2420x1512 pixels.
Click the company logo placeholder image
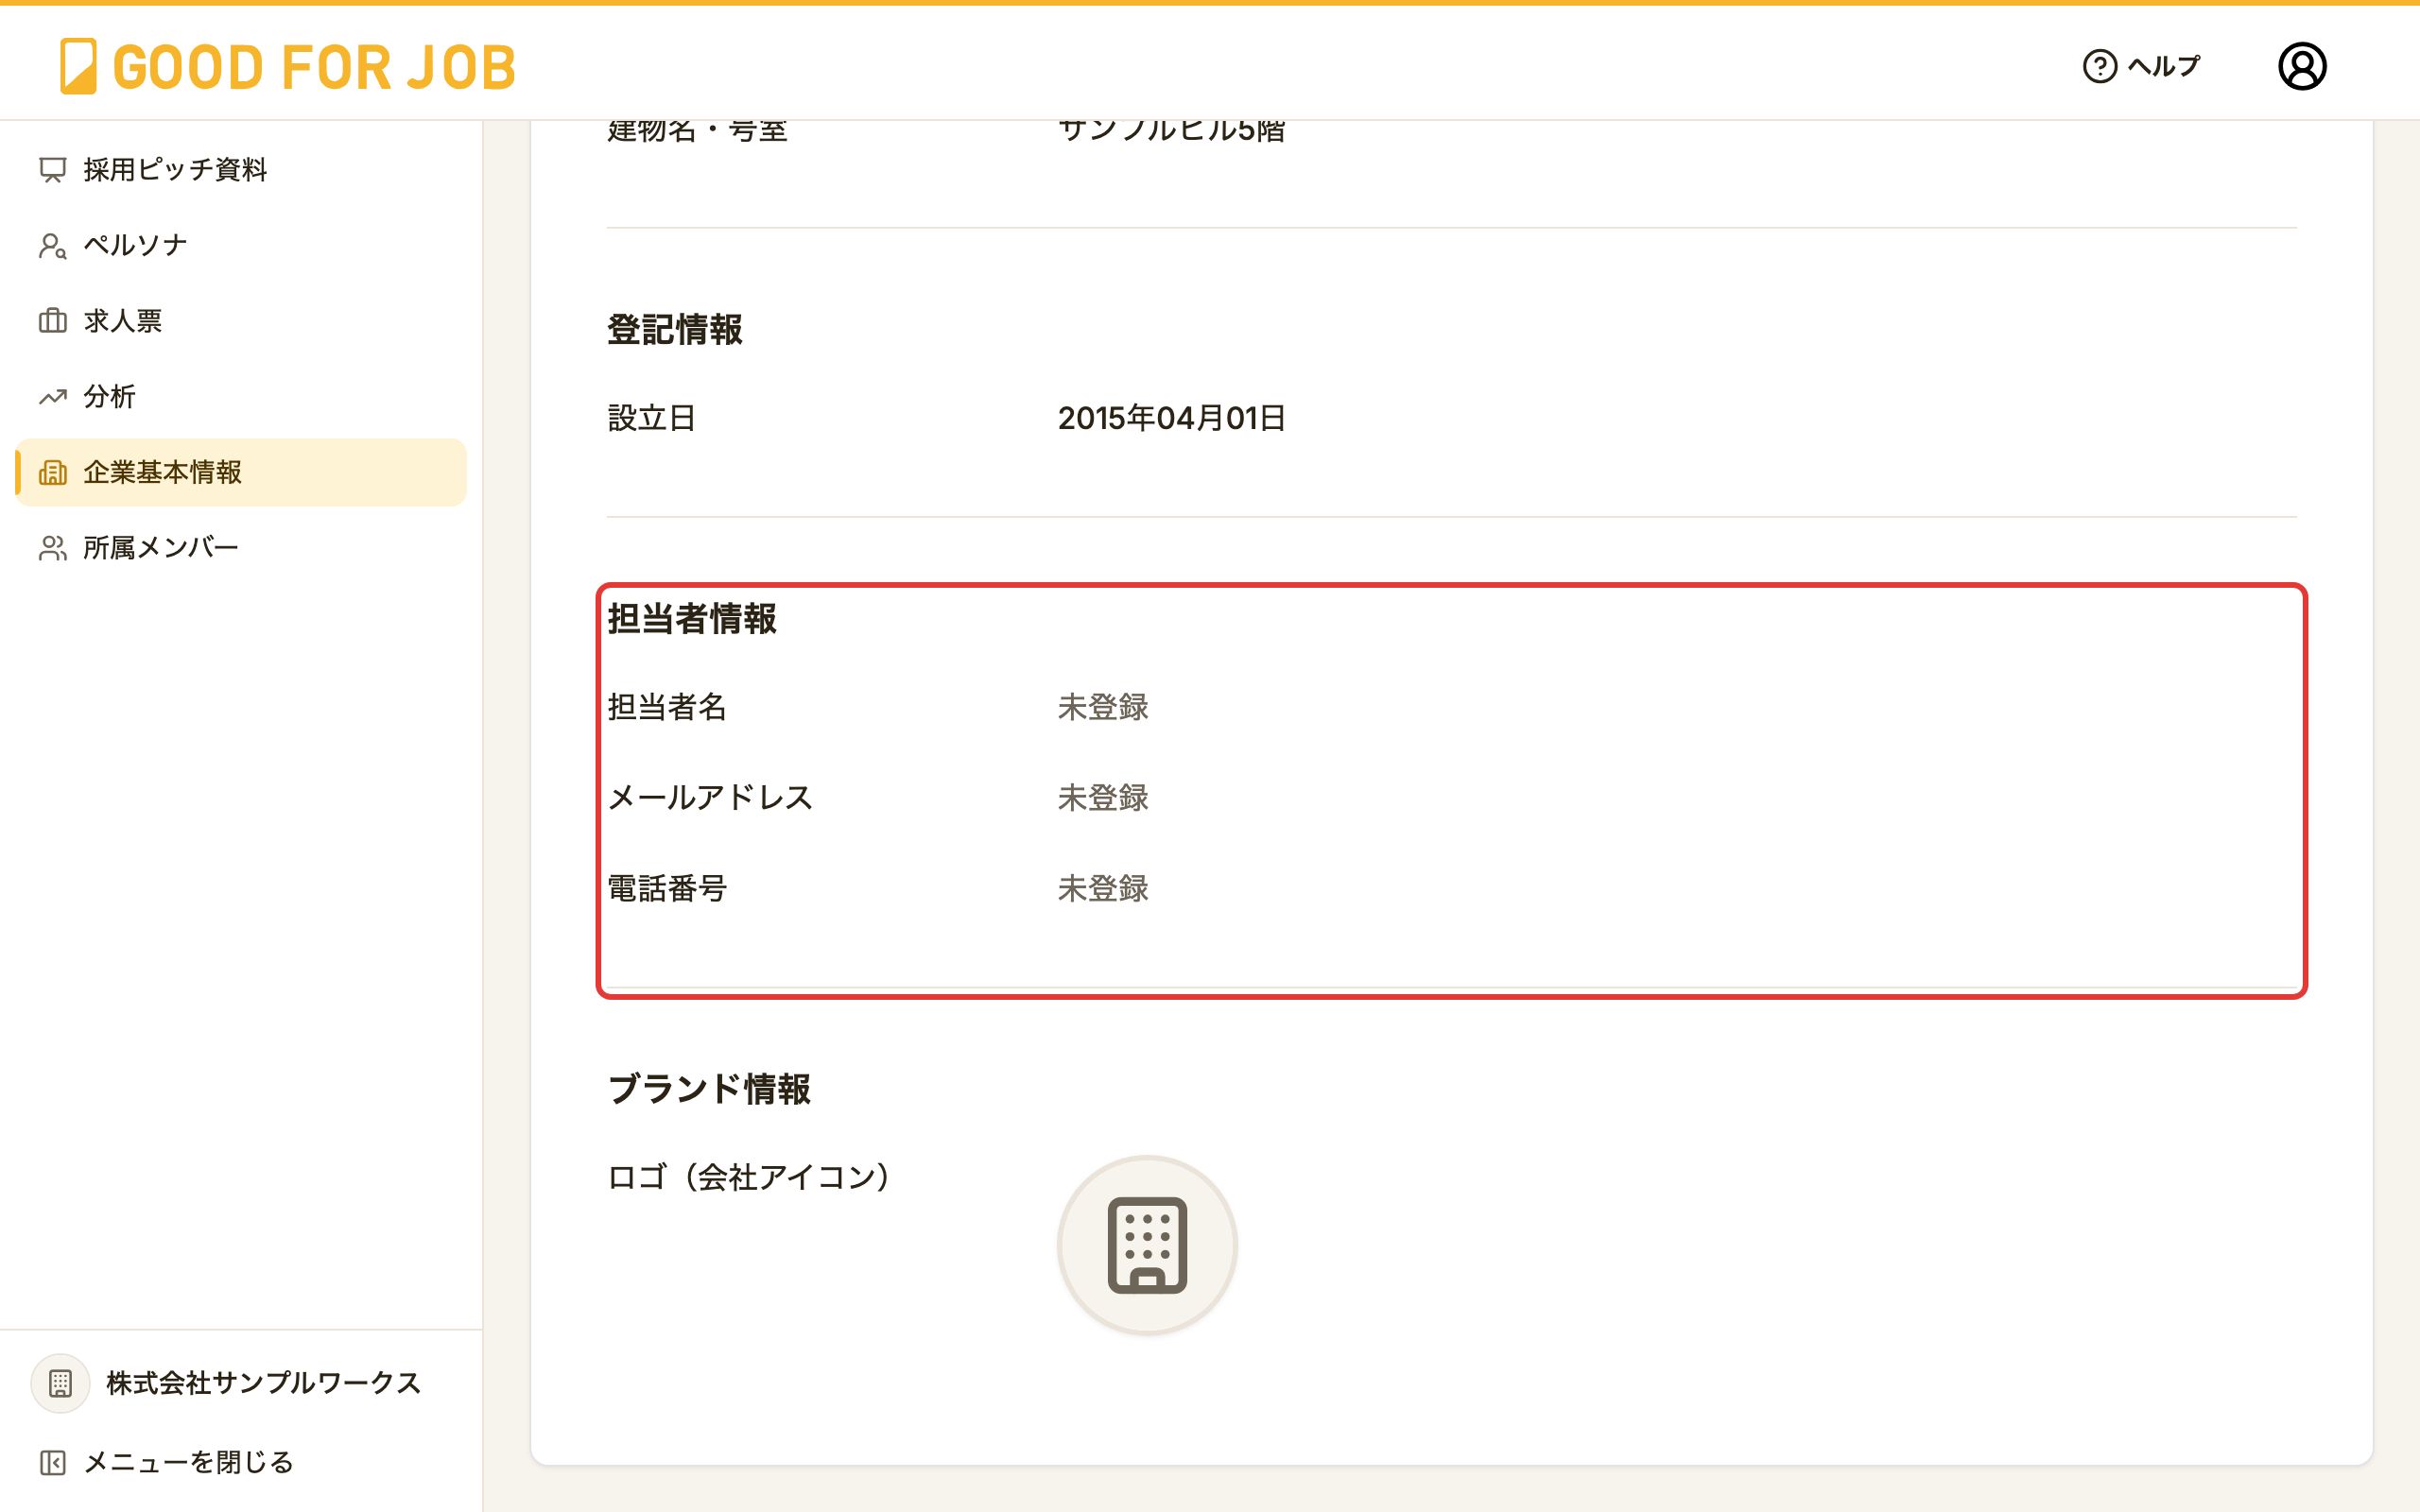click(1147, 1245)
